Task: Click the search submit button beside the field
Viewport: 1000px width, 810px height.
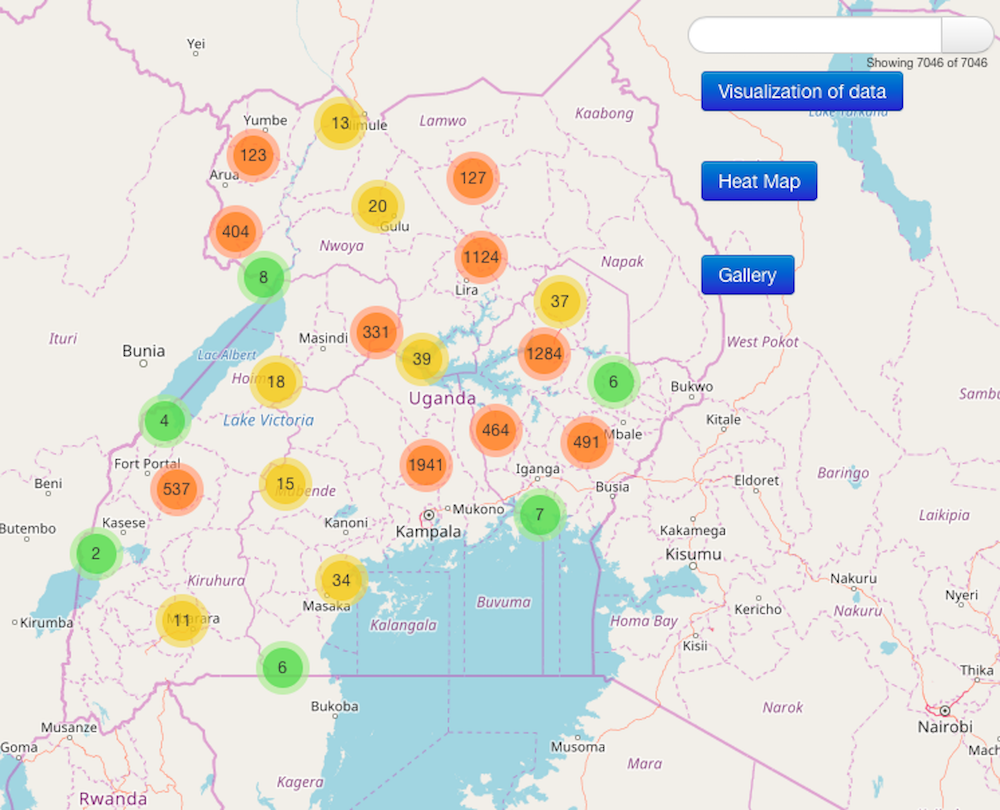Action: click(x=967, y=34)
